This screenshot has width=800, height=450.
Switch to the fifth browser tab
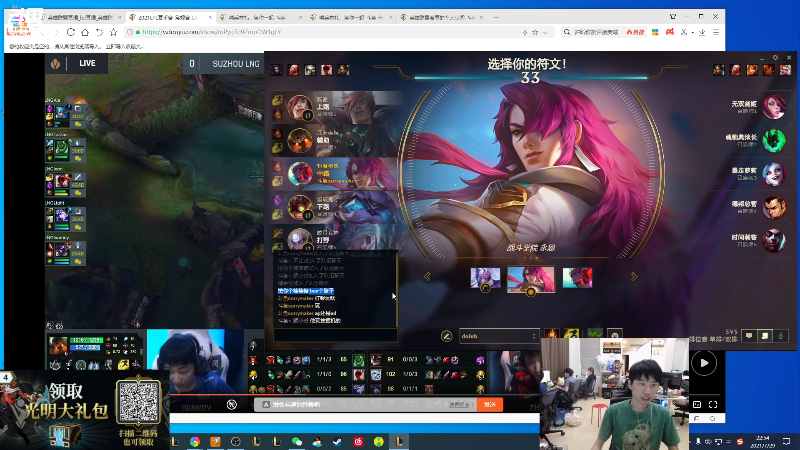(x=442, y=17)
